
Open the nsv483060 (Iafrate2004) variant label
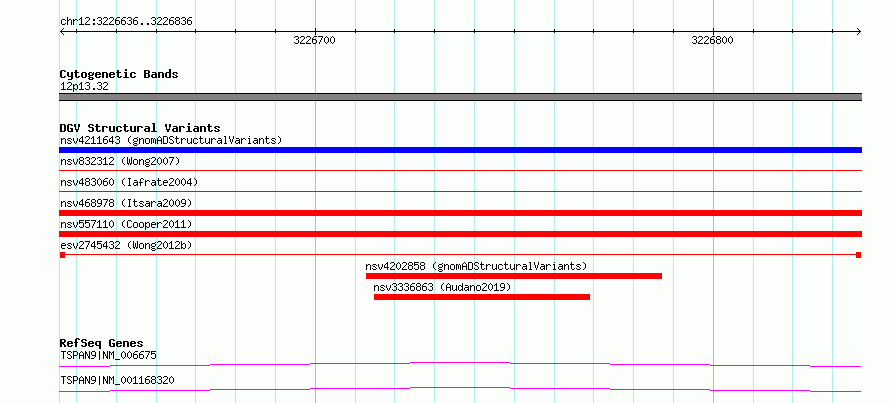[x=129, y=182]
